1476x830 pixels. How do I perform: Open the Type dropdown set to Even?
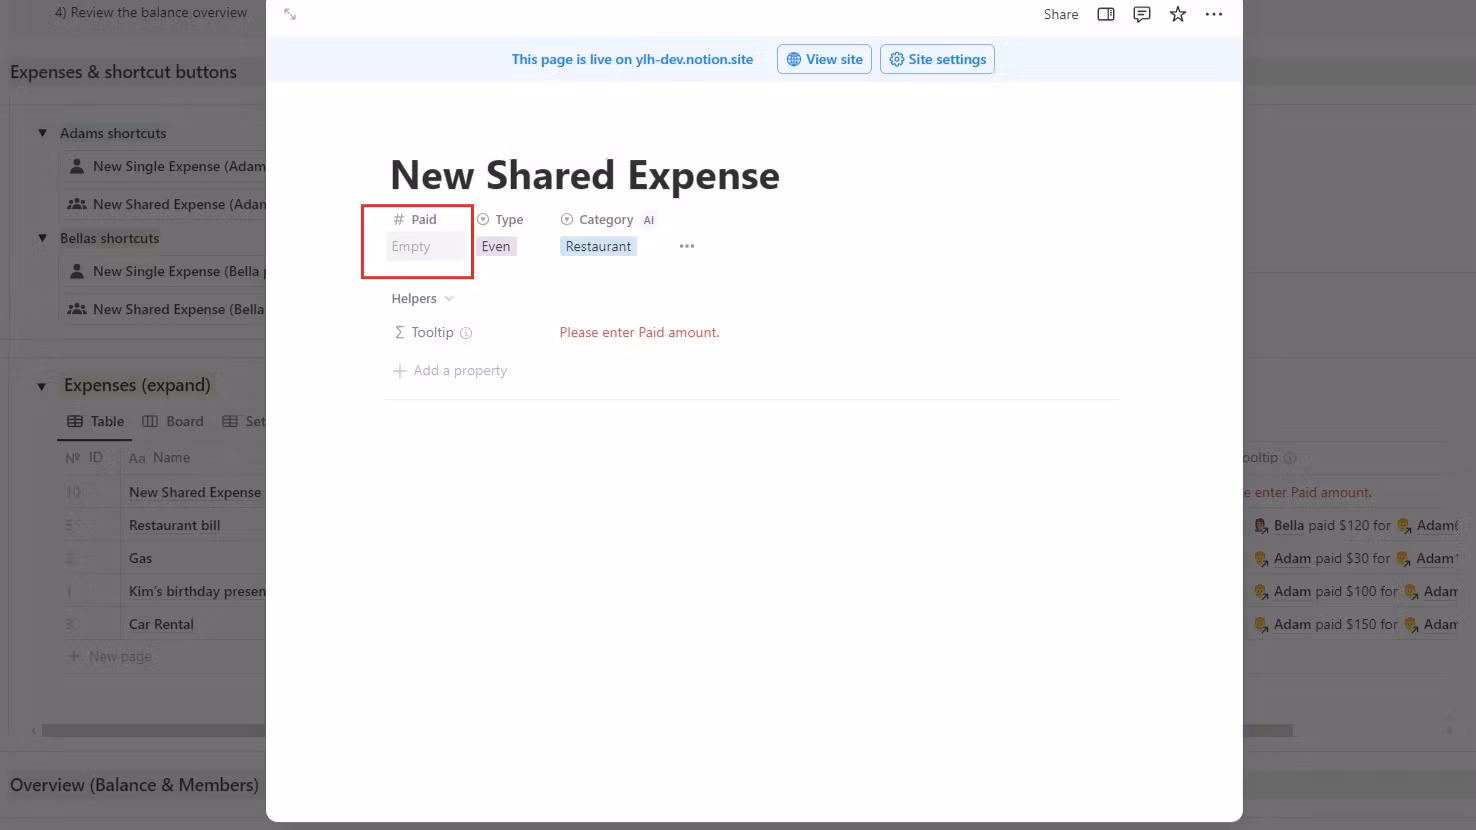(x=496, y=247)
